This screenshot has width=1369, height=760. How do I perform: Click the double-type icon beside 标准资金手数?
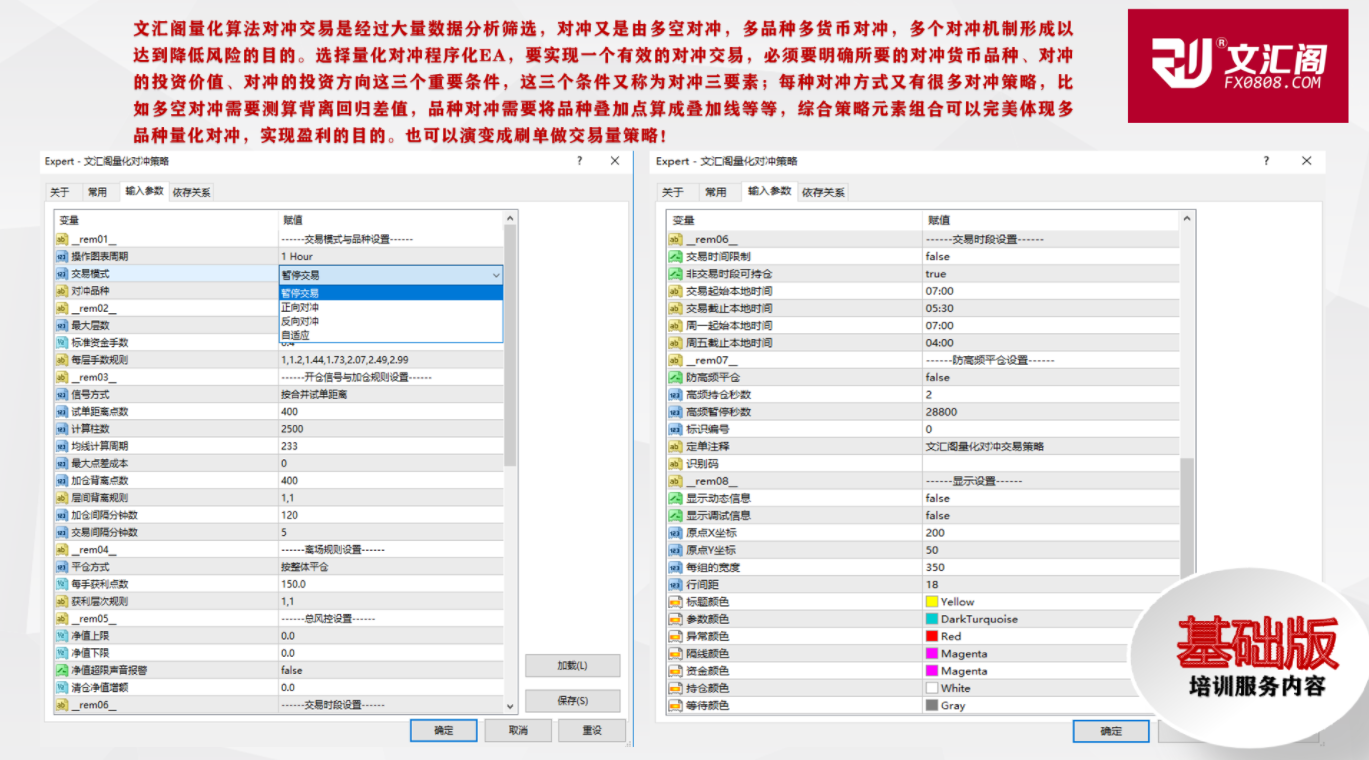pyautogui.click(x=62, y=343)
